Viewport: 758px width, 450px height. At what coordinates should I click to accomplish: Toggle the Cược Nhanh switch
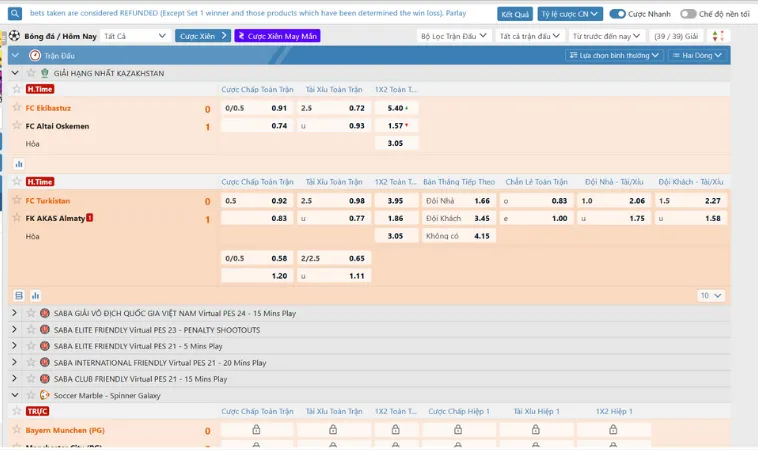click(x=618, y=14)
